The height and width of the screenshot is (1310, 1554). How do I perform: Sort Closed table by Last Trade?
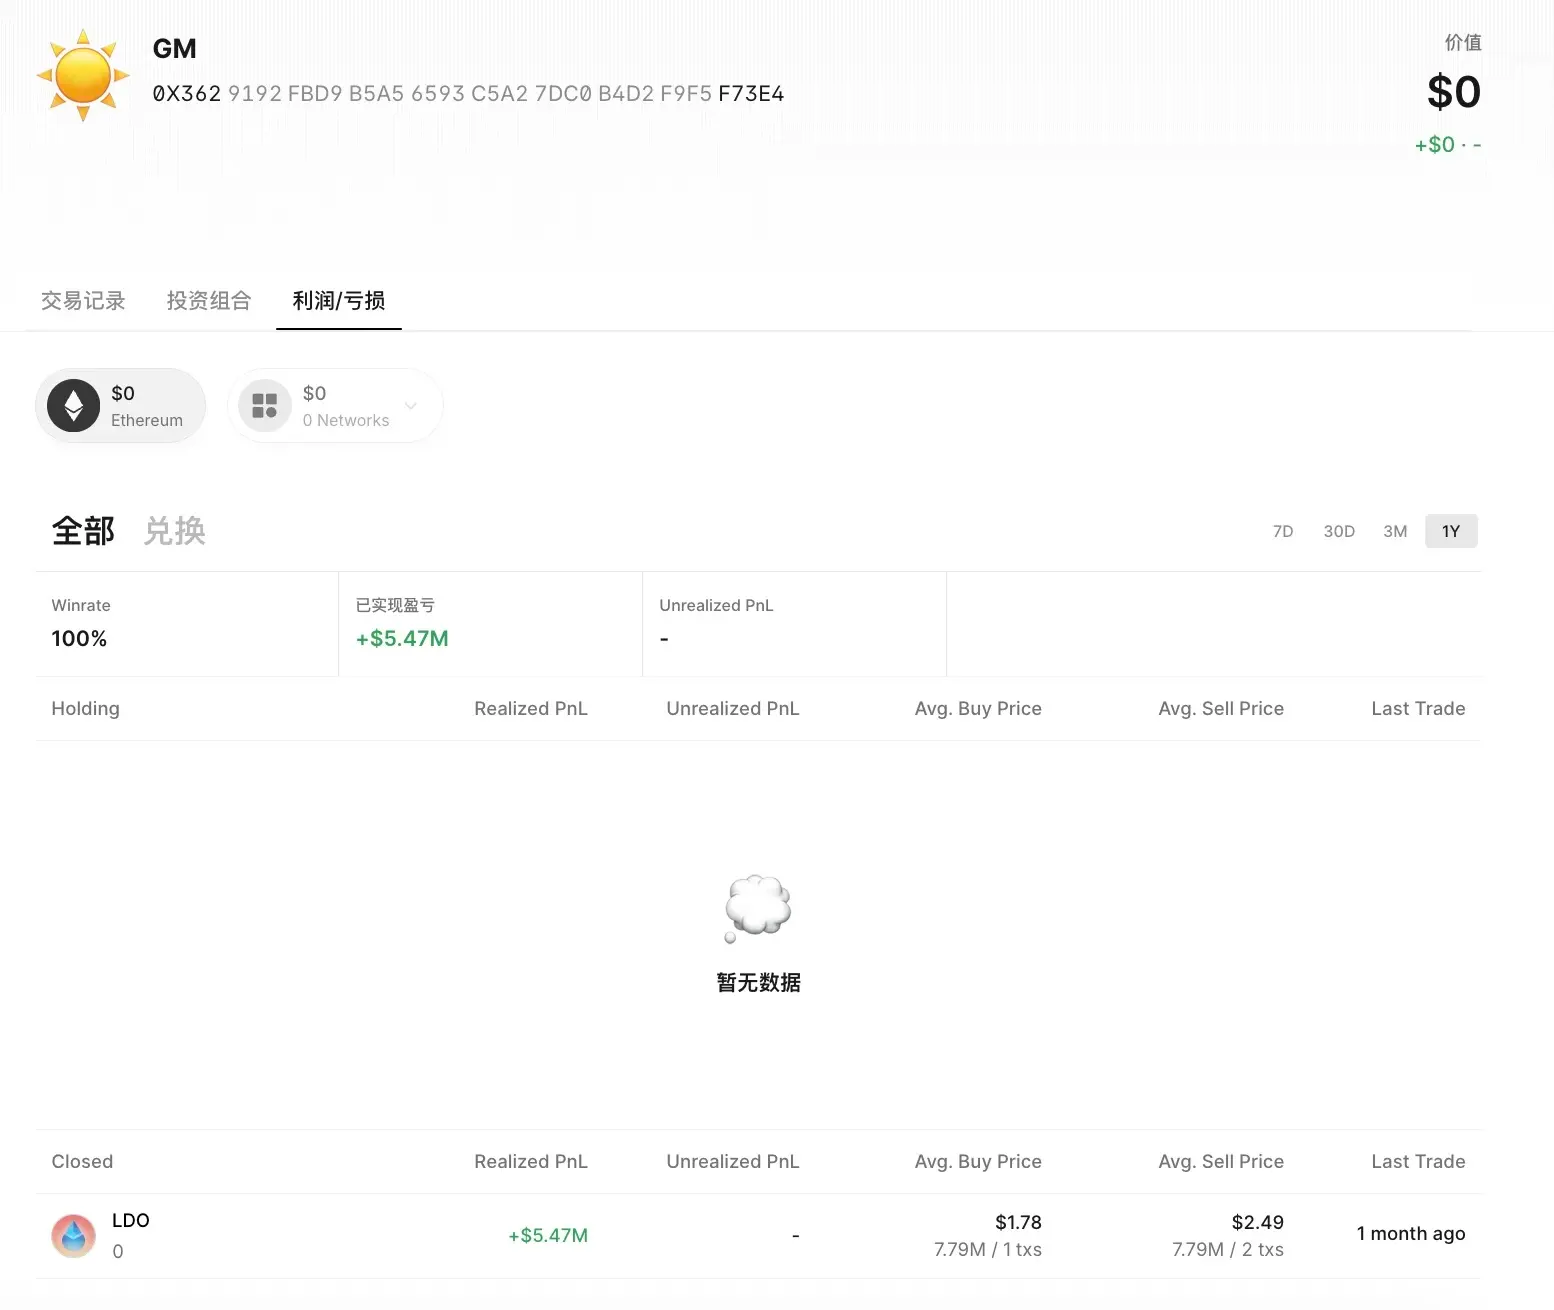click(x=1417, y=1162)
